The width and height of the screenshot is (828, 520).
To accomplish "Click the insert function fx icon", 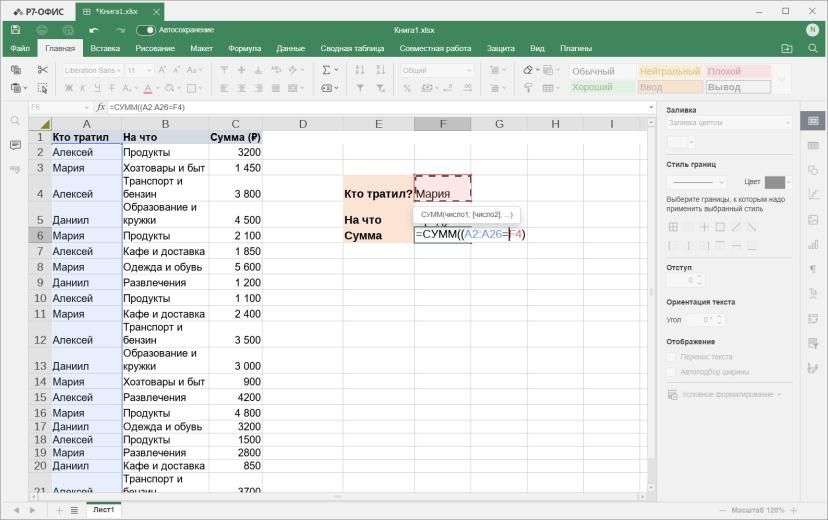I will pos(101,107).
